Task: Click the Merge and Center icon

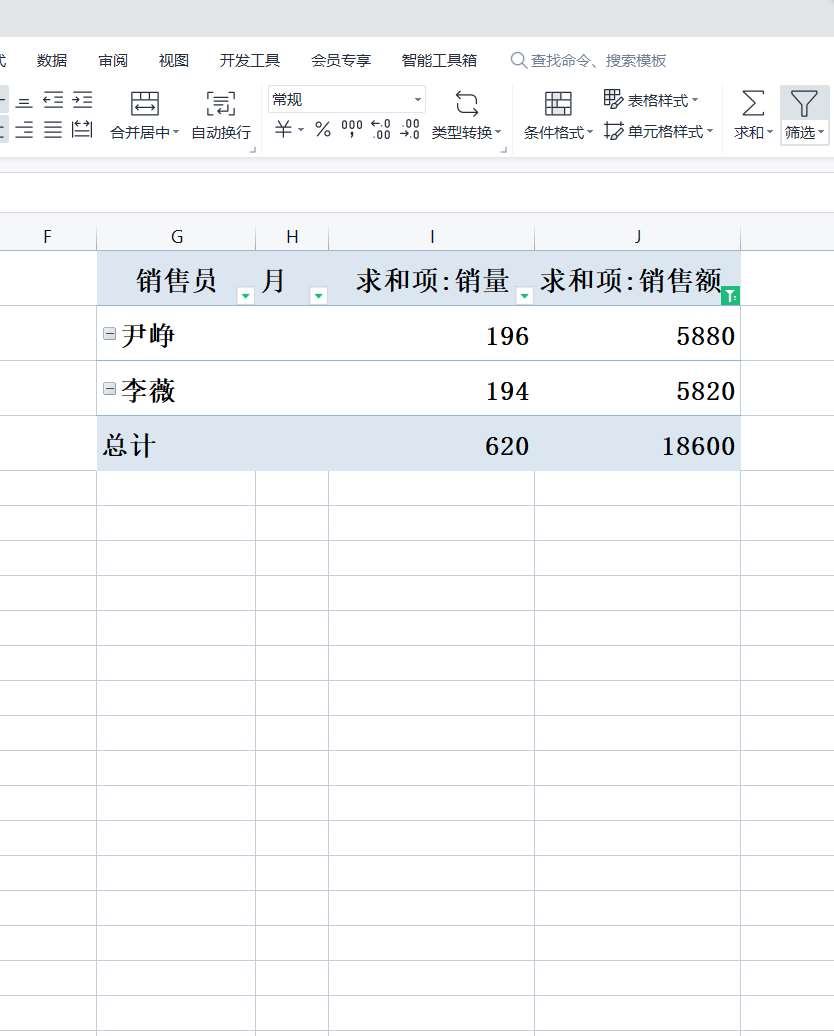Action: [x=145, y=104]
